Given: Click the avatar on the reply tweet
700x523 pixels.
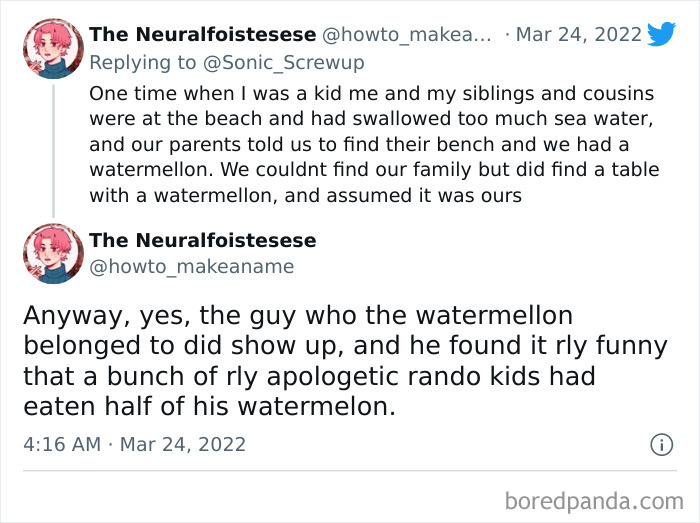Looking at the screenshot, I should pos(53,48).
